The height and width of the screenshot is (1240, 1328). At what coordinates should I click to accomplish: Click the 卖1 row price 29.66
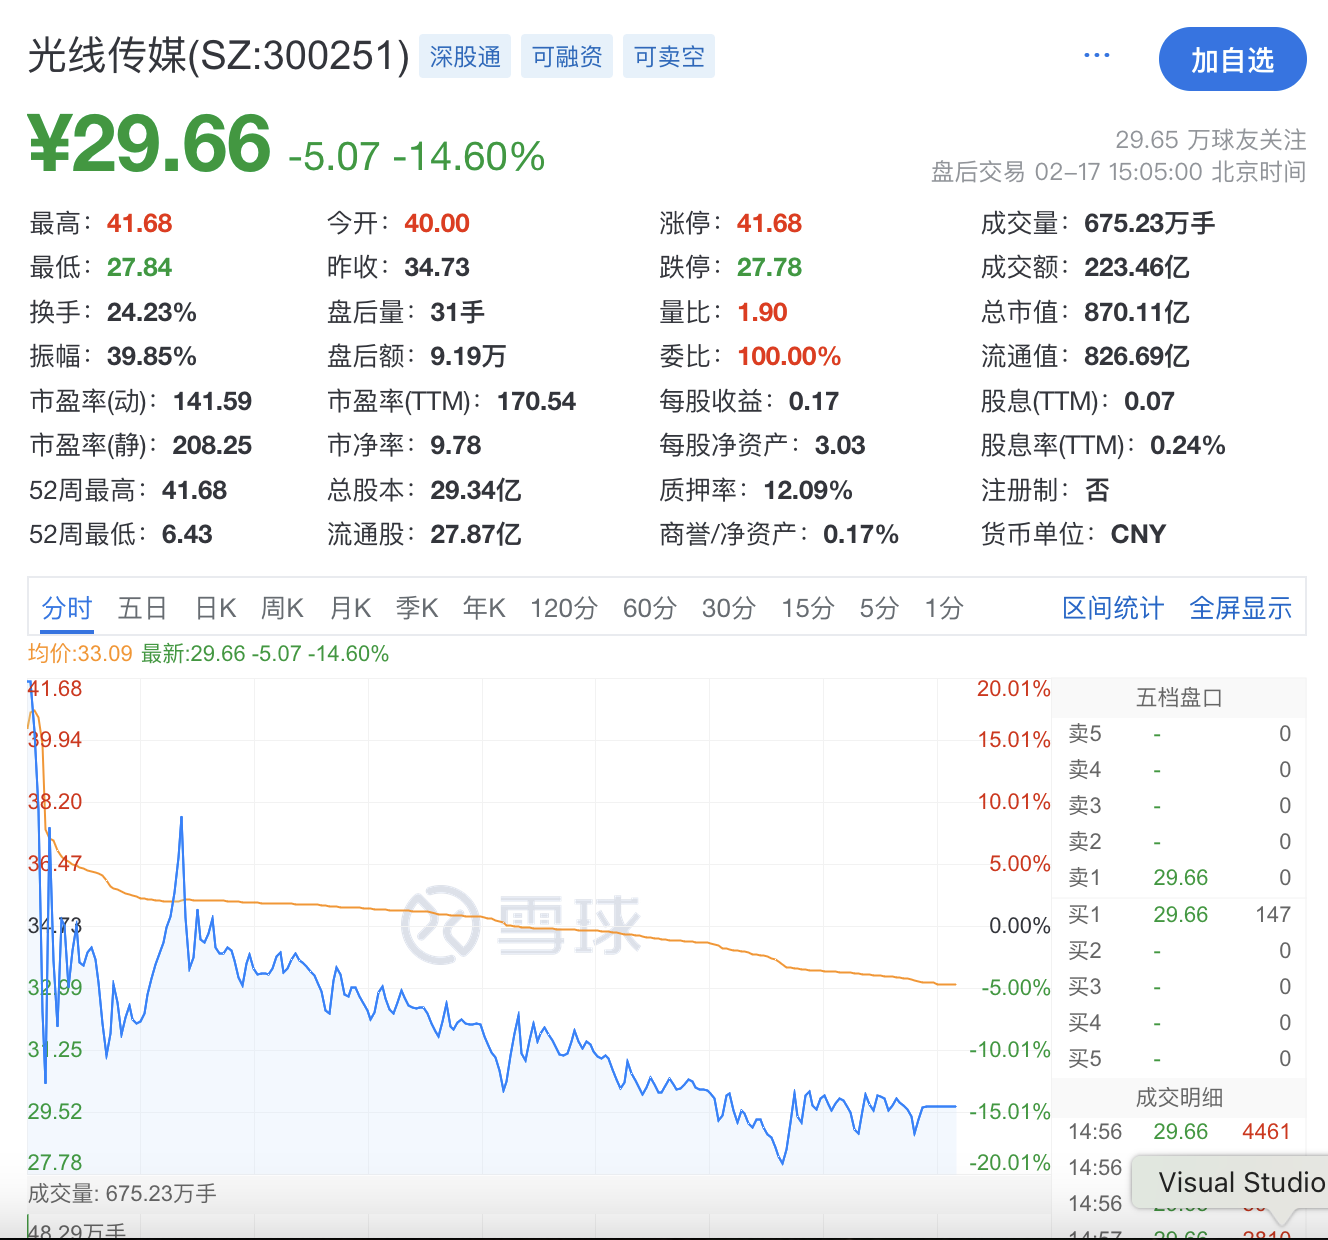(x=1181, y=877)
